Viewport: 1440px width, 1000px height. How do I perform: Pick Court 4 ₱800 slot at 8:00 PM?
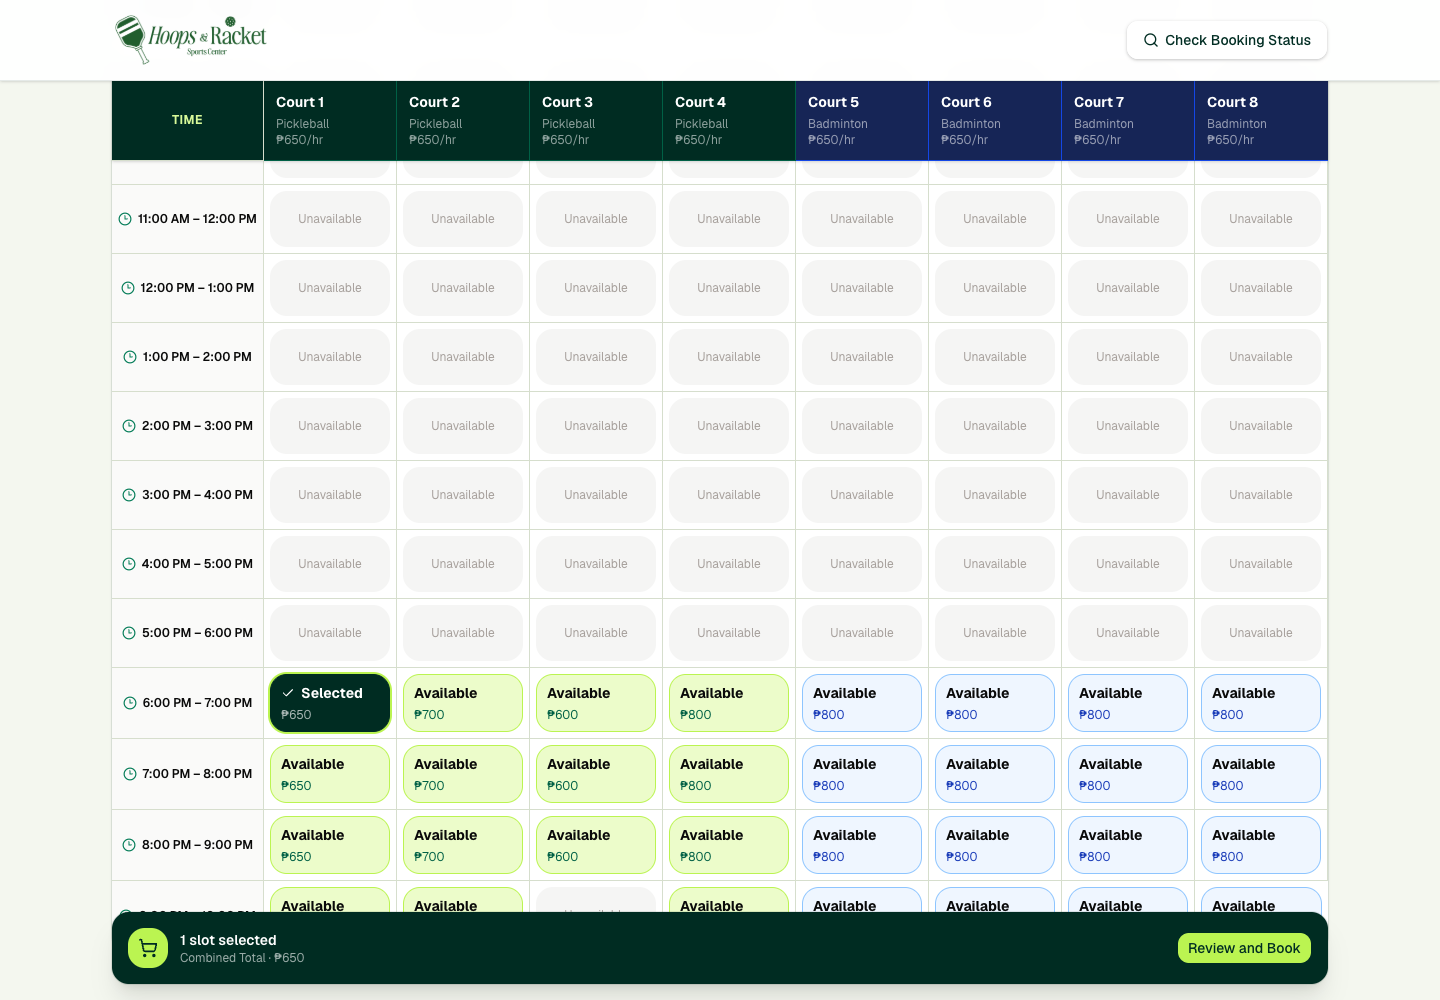729,845
